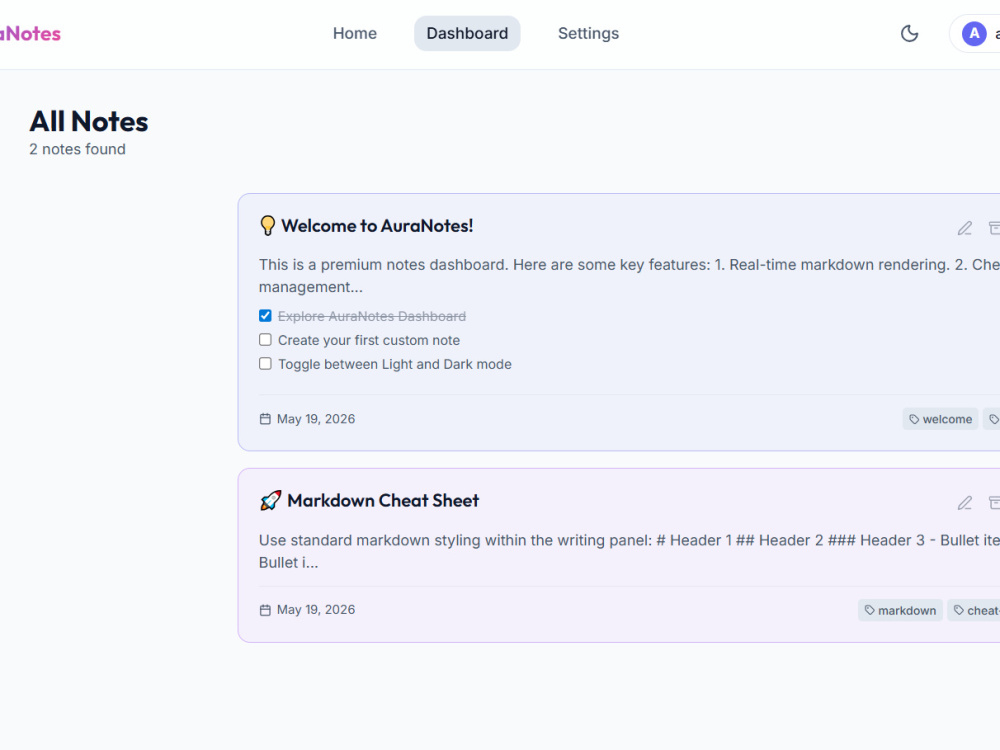
Task: Filter by the welcome tag
Action: 941,419
